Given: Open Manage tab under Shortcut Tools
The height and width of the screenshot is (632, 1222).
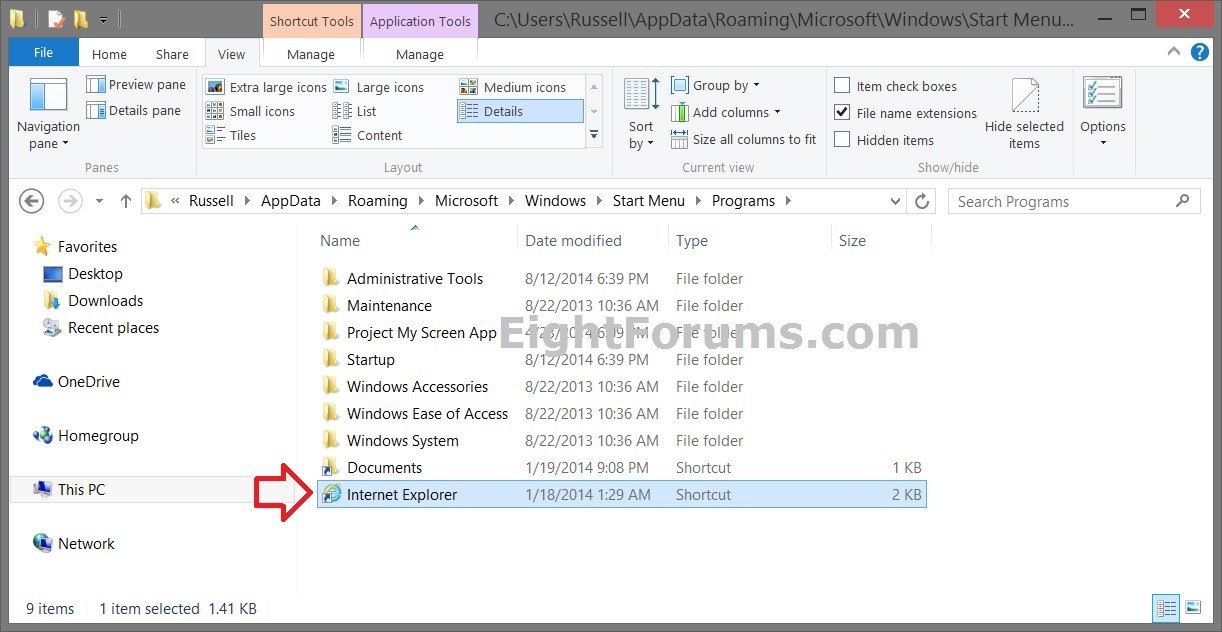Looking at the screenshot, I should [x=311, y=54].
